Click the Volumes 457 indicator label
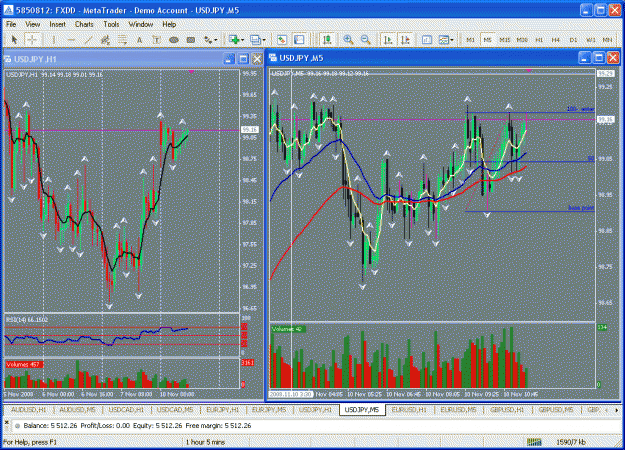Viewport: 625px width, 450px height. 23,364
